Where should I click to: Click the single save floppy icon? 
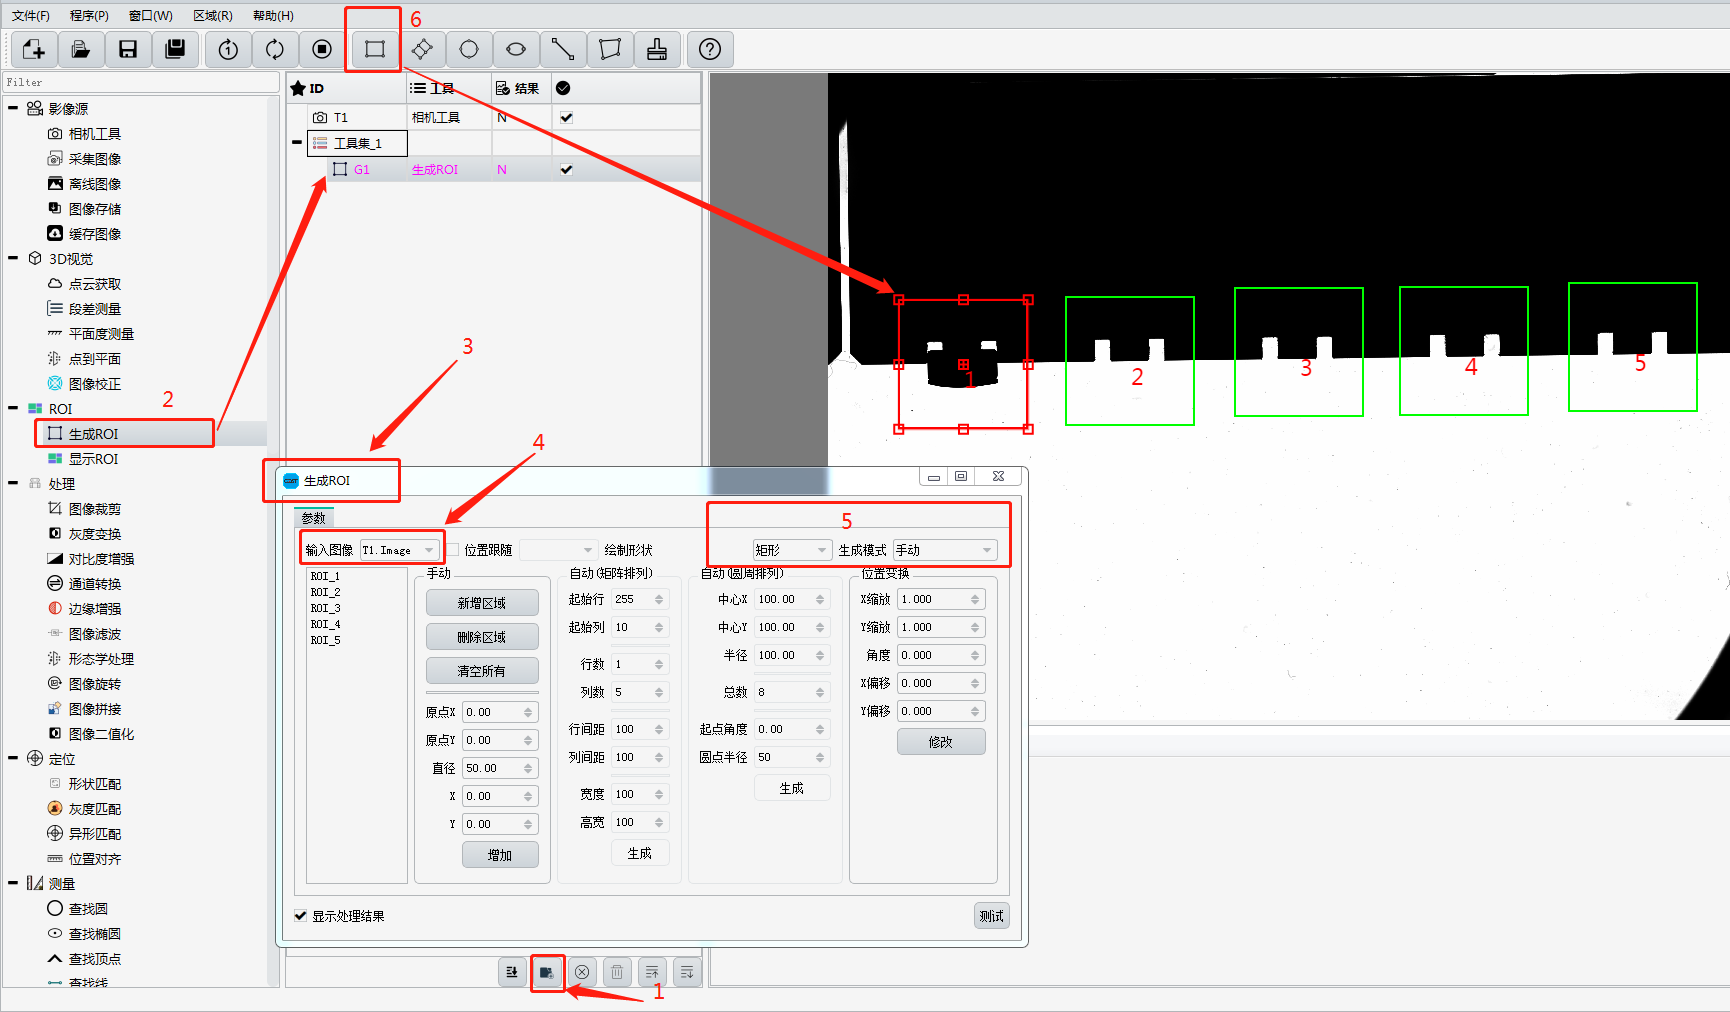[x=128, y=49]
